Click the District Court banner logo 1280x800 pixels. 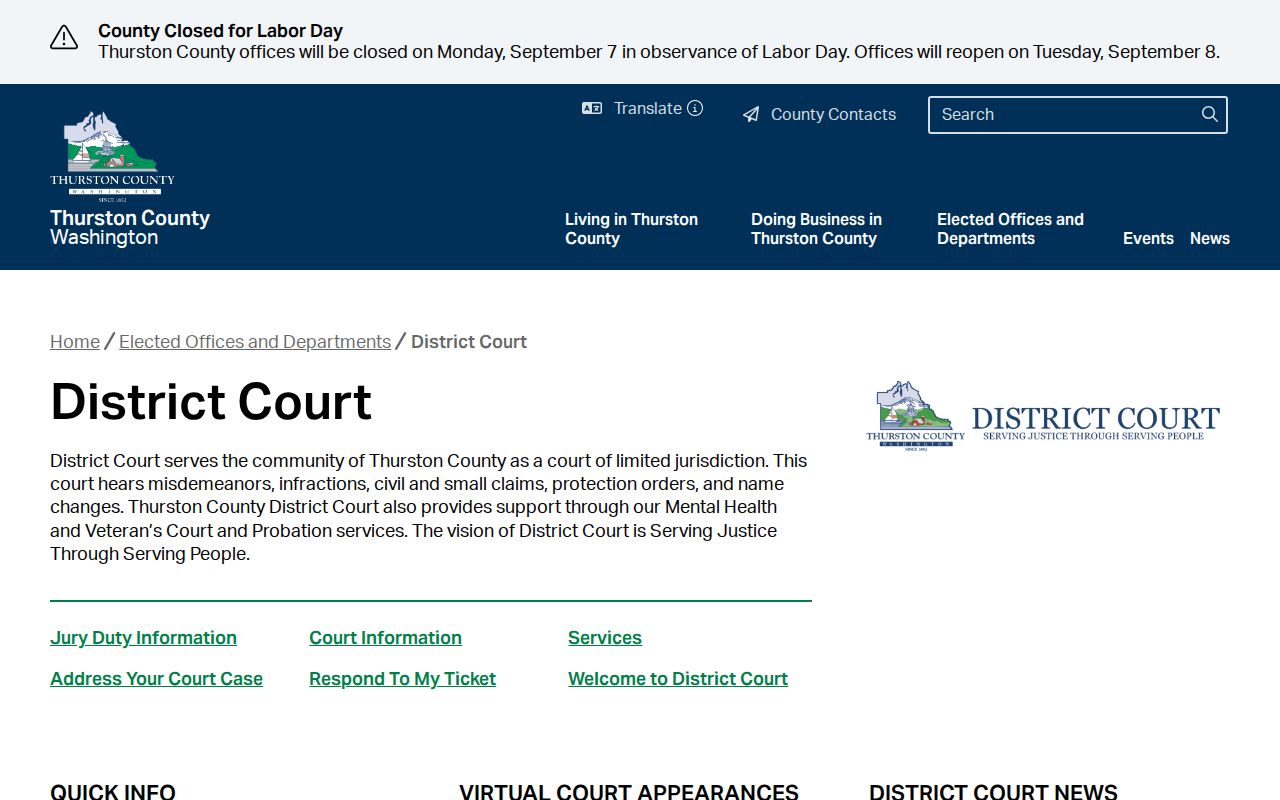click(x=1043, y=417)
